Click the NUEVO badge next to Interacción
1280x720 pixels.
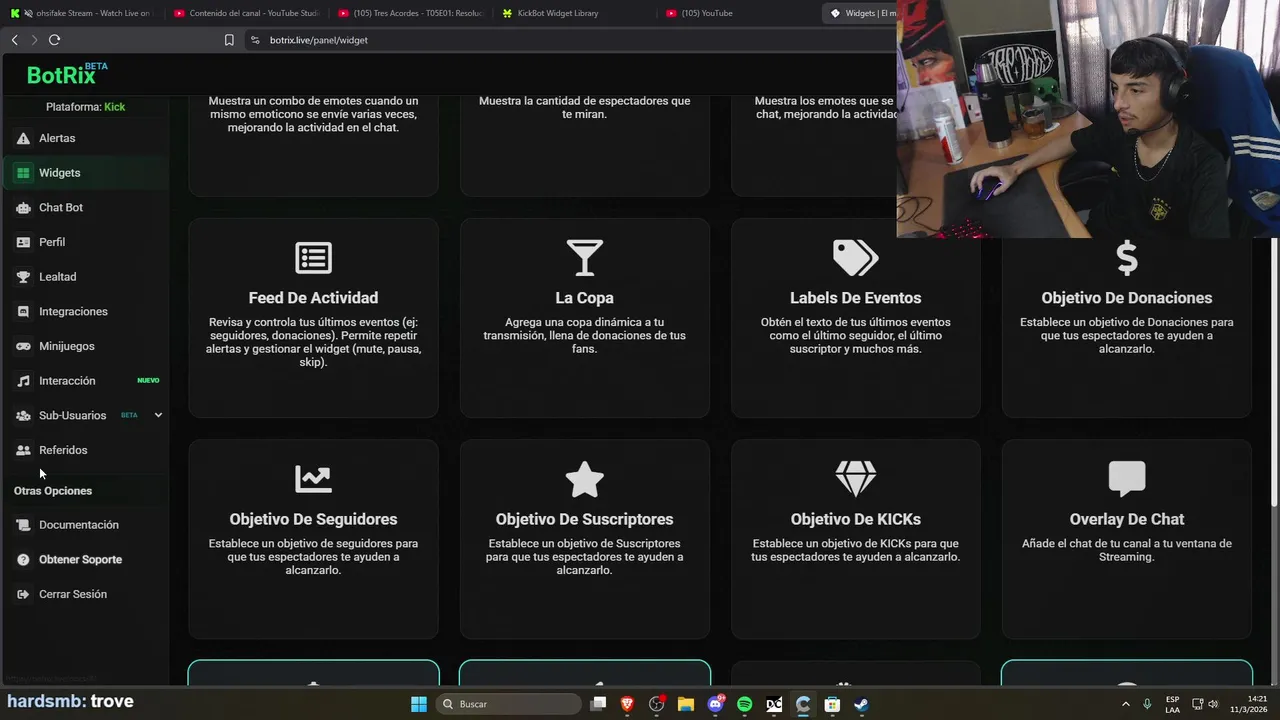point(148,381)
